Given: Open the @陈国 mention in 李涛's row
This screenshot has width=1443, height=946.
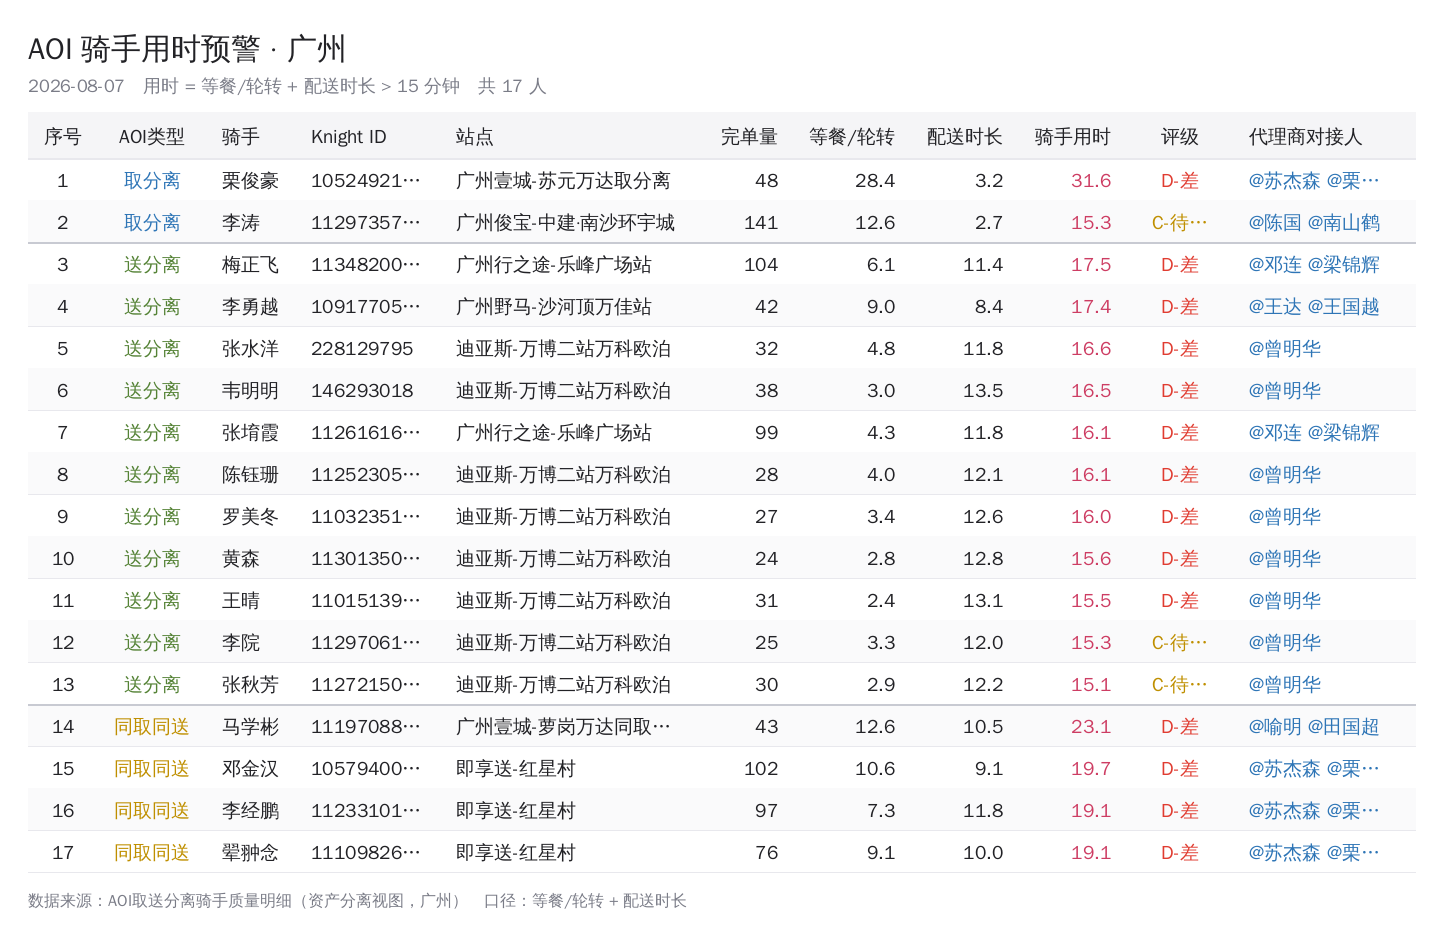Looking at the screenshot, I should click(1275, 223).
